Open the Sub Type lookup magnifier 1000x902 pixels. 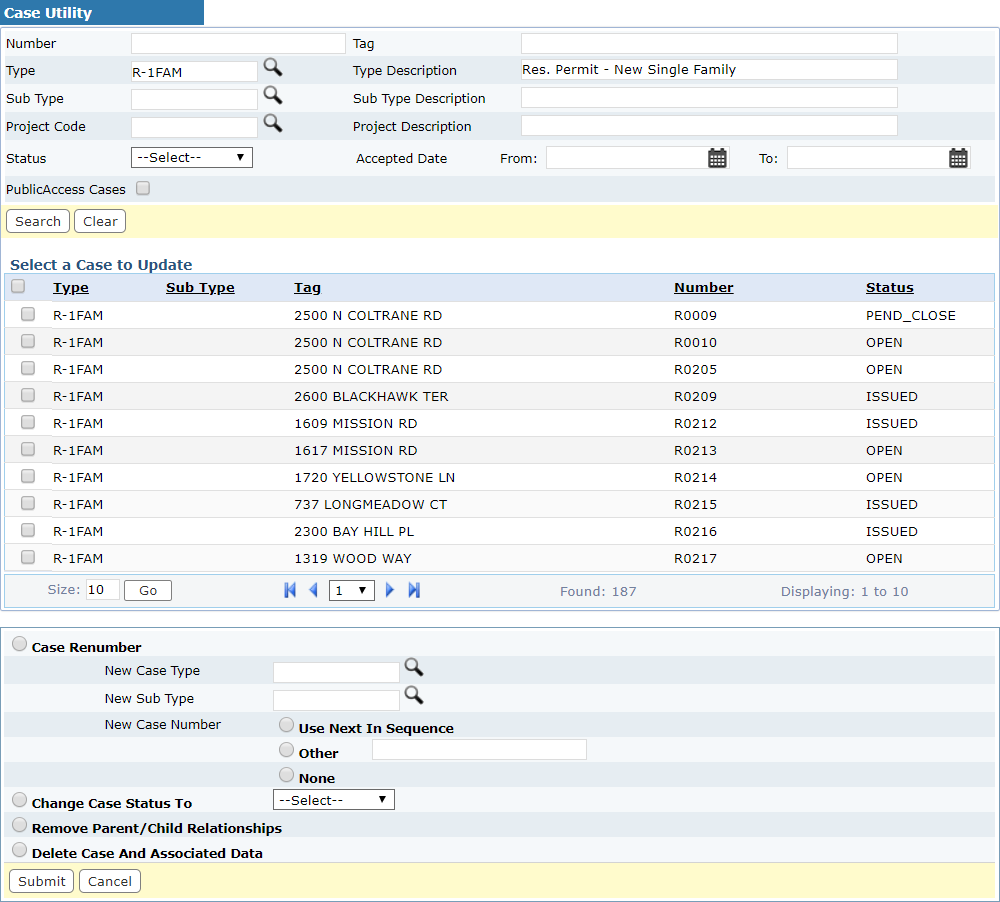272,96
